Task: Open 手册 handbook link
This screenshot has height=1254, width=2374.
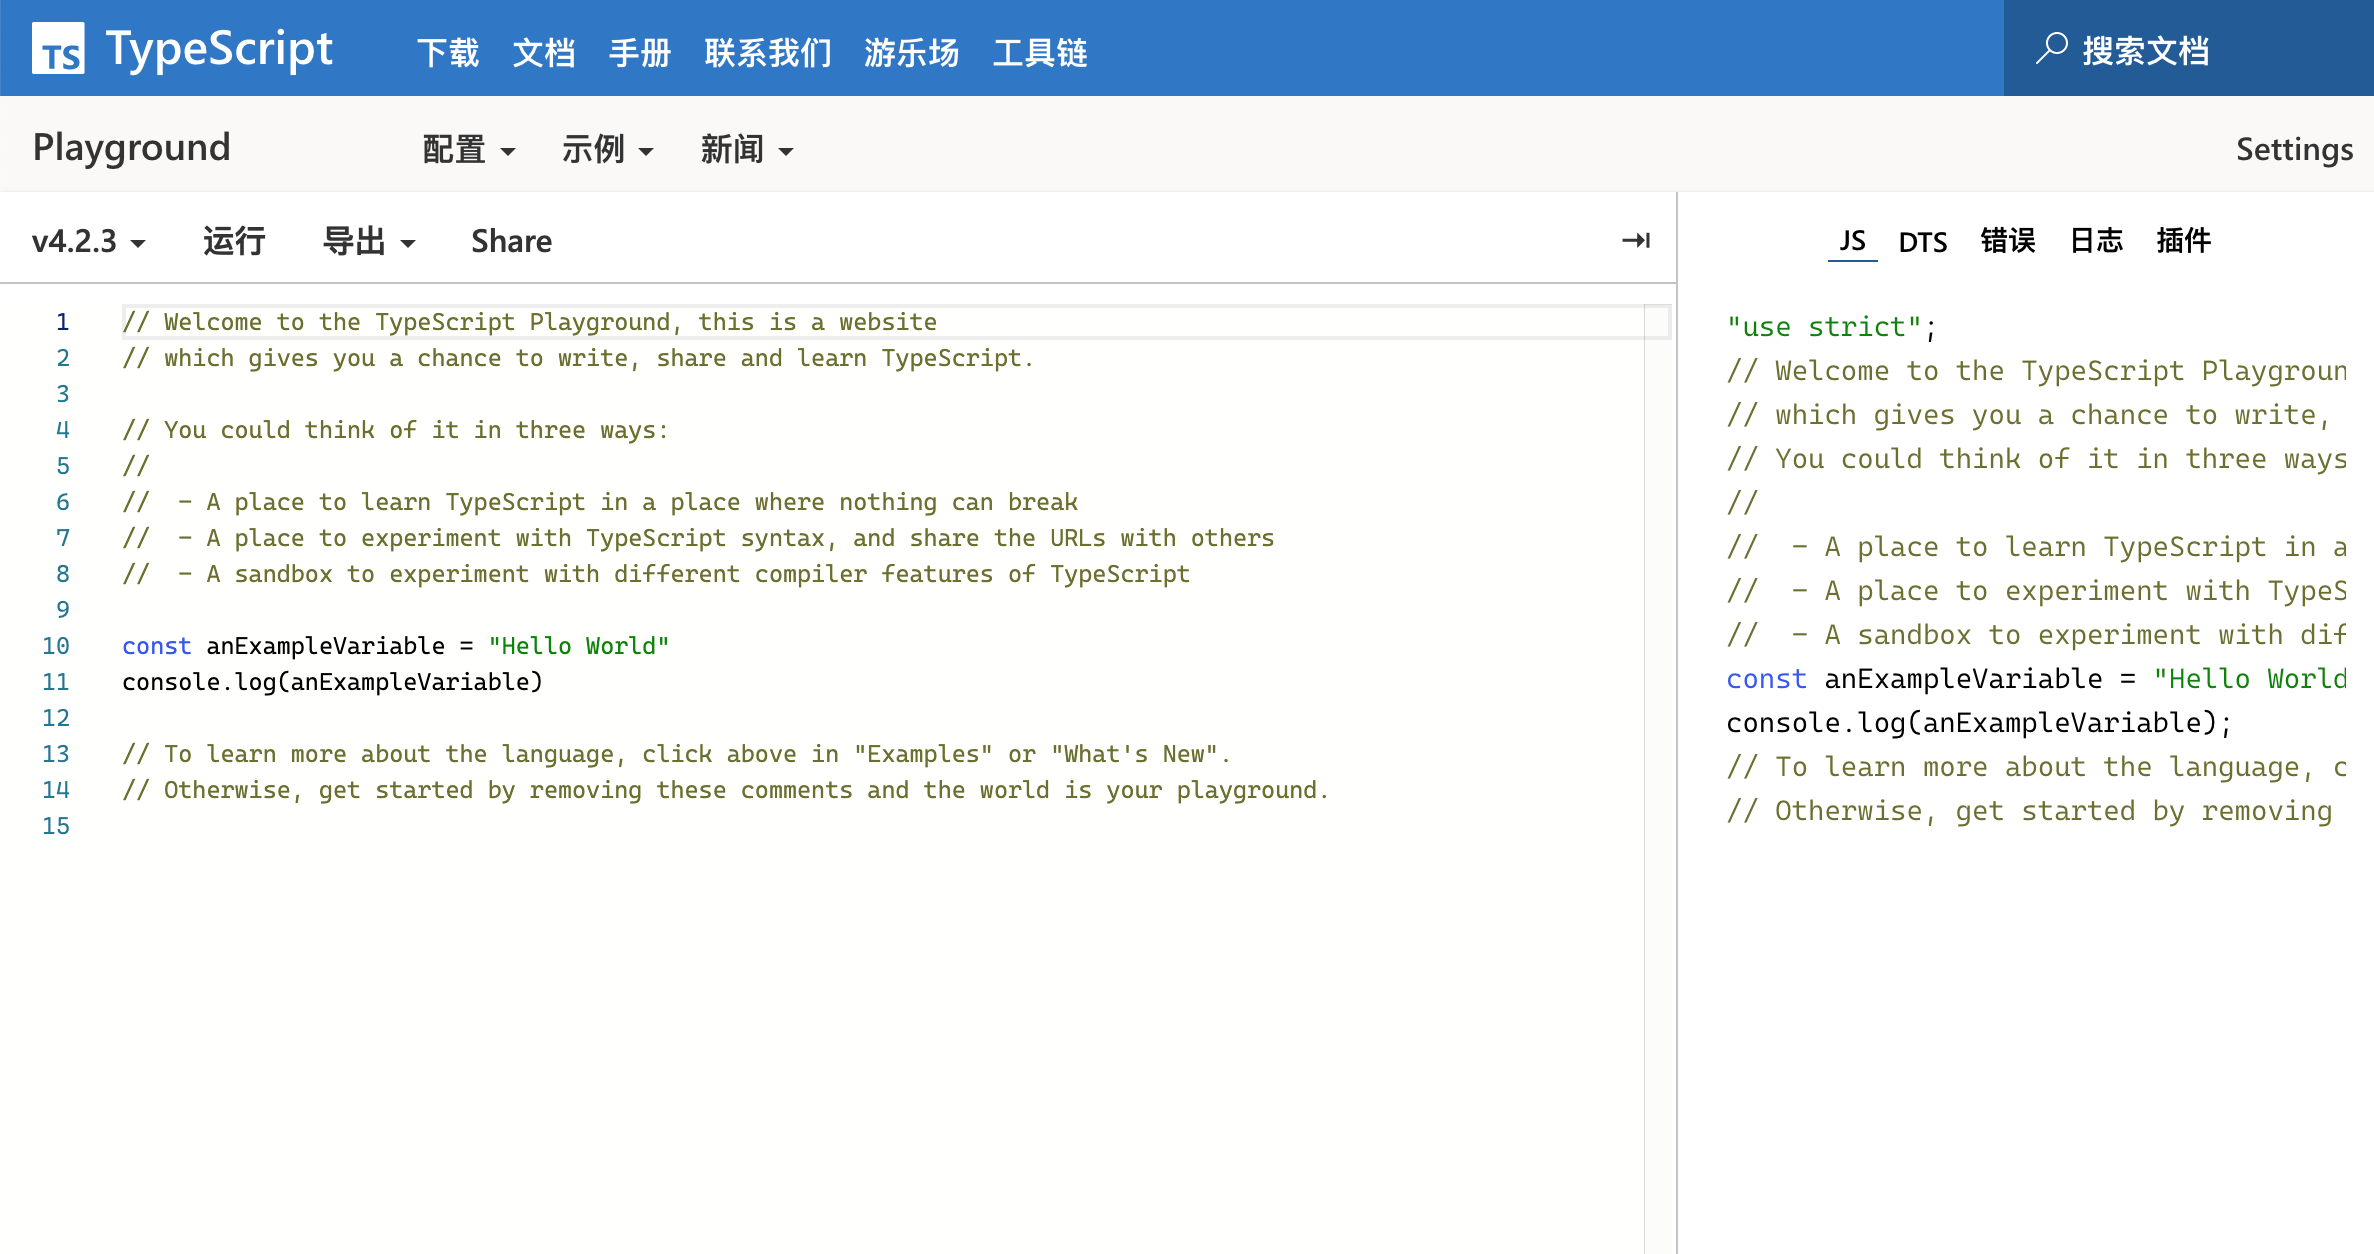Action: click(640, 52)
